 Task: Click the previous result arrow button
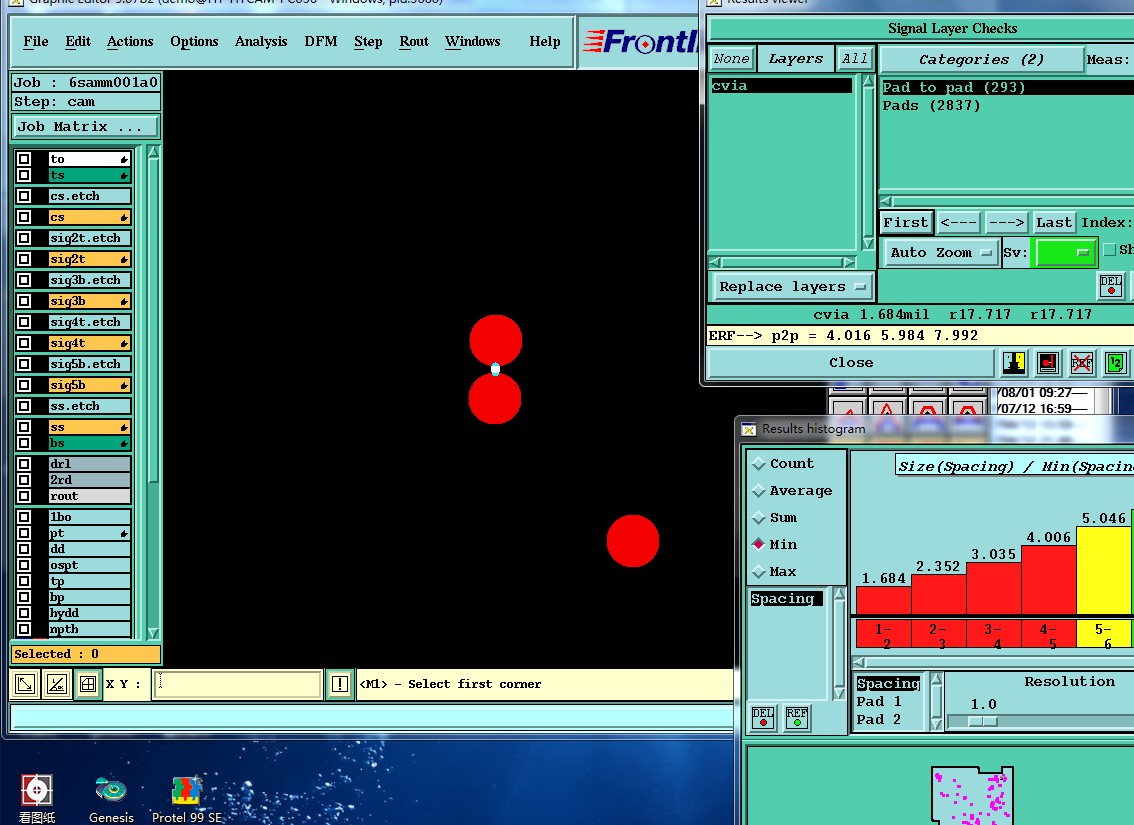tap(959, 222)
